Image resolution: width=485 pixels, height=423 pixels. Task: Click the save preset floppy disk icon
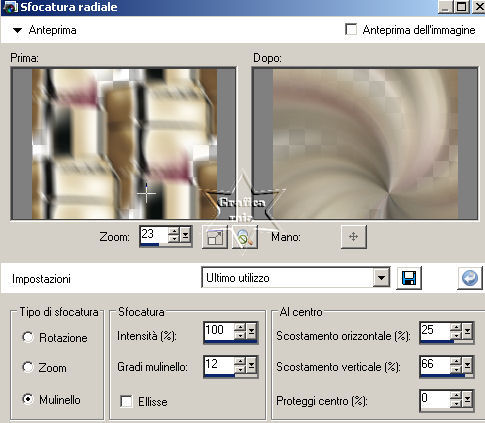click(409, 278)
